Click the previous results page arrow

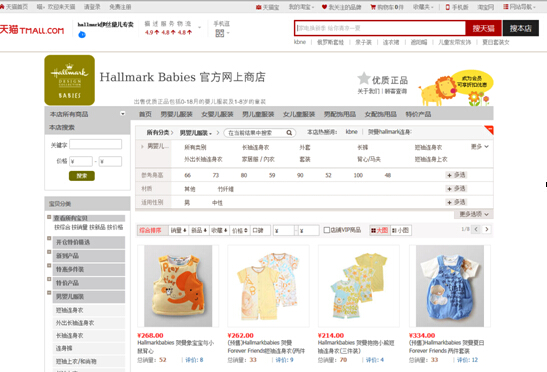[x=476, y=229]
